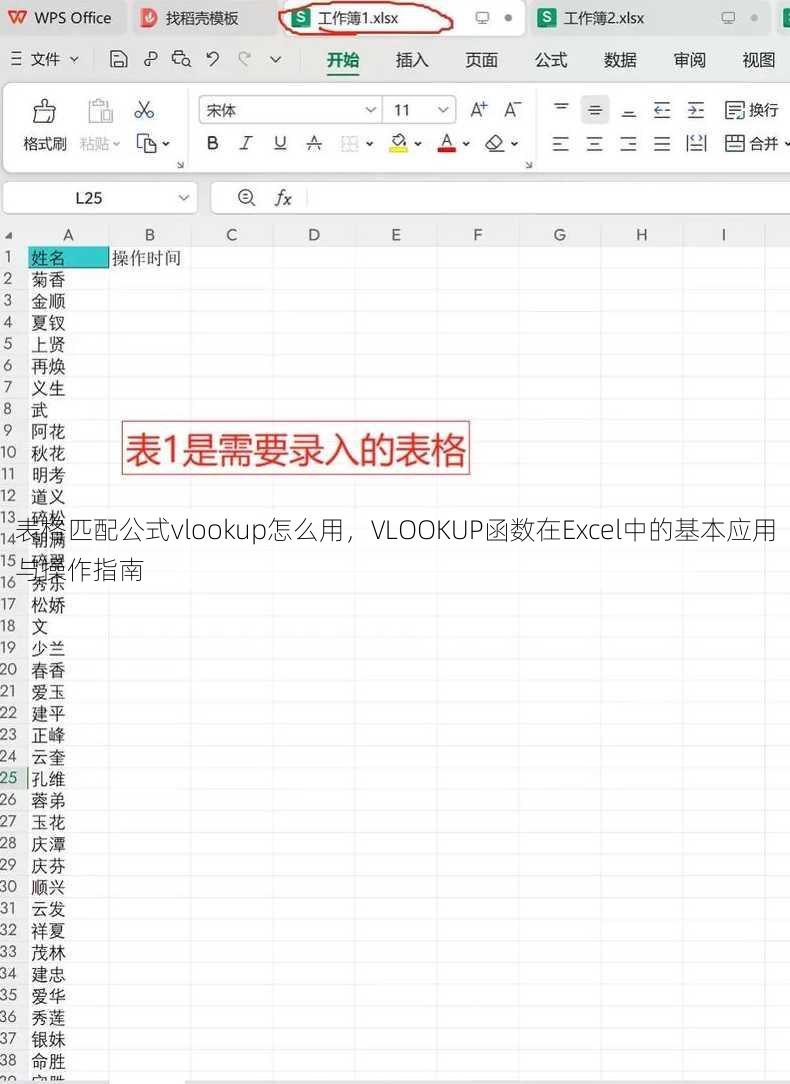
Task: Center text horizontally
Action: click(594, 144)
